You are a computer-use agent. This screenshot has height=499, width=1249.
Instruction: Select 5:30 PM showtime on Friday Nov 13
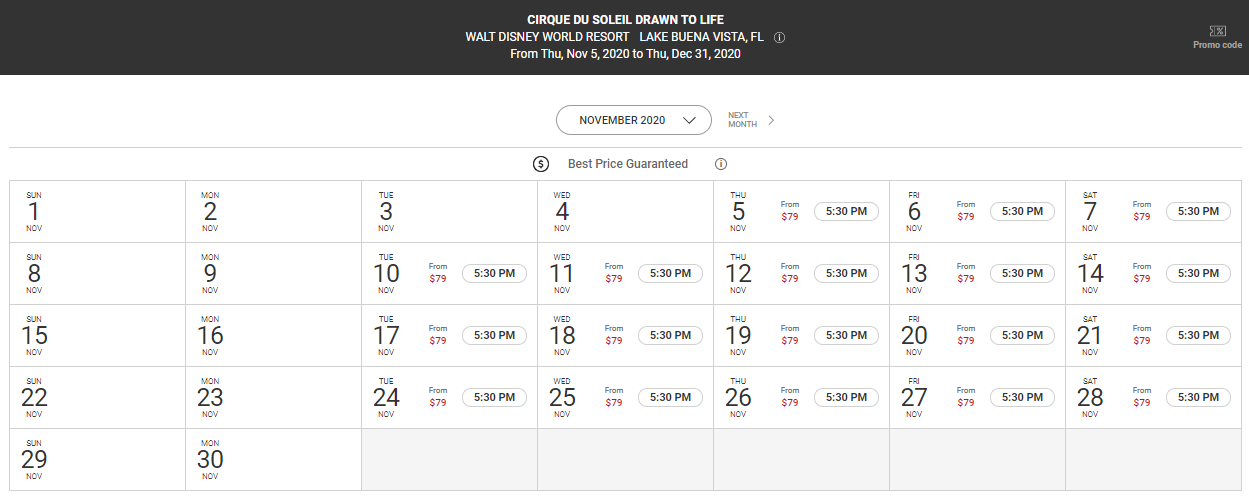(x=1022, y=273)
